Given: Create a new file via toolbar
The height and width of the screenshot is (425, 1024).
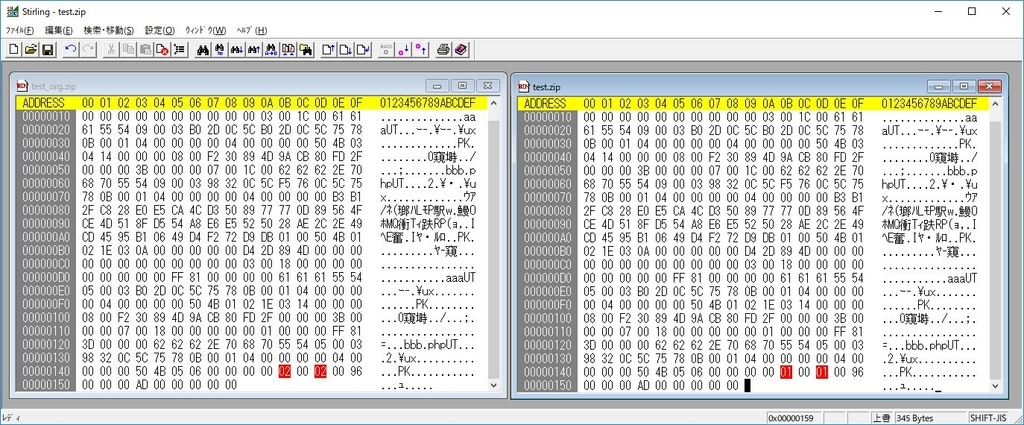Looking at the screenshot, I should click(14, 50).
